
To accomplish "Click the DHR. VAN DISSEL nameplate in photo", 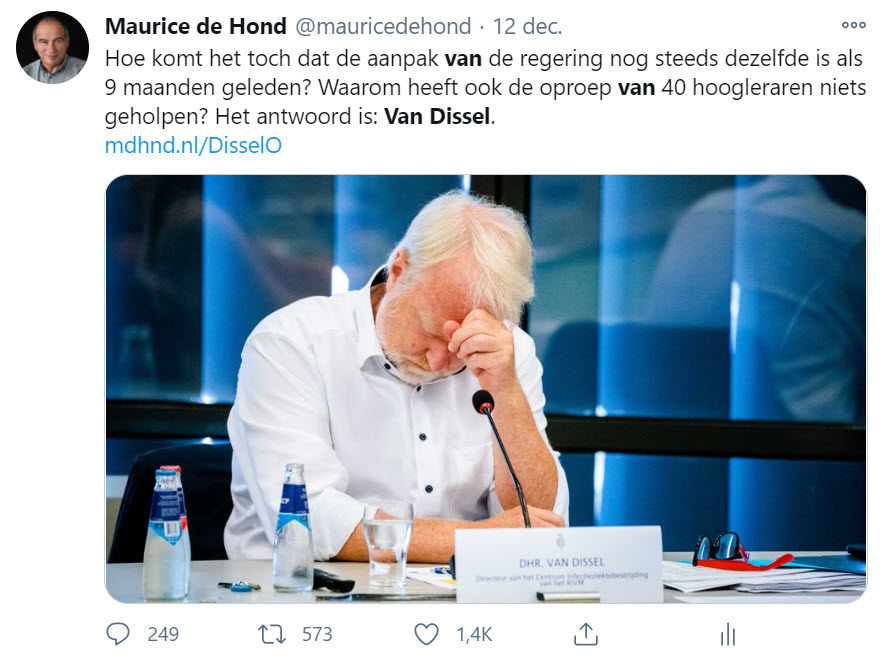I will (559, 565).
